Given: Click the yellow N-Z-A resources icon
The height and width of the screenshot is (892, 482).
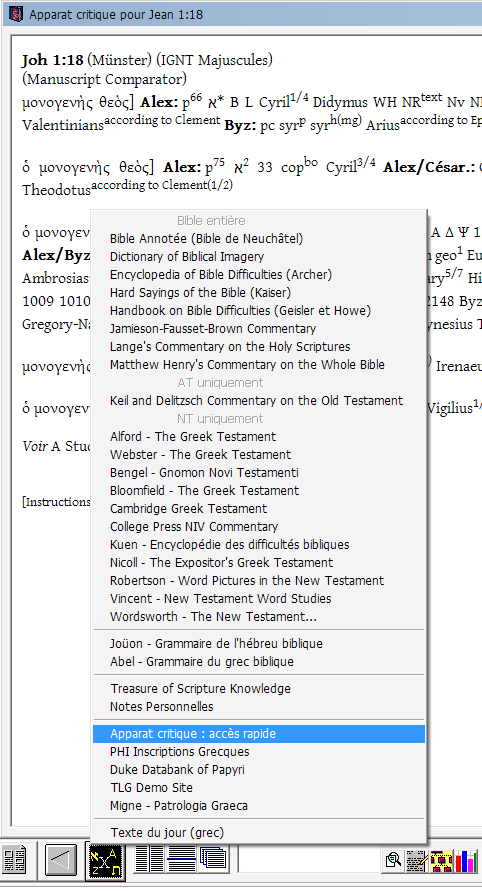Looking at the screenshot, I should pyautogui.click(x=105, y=860).
